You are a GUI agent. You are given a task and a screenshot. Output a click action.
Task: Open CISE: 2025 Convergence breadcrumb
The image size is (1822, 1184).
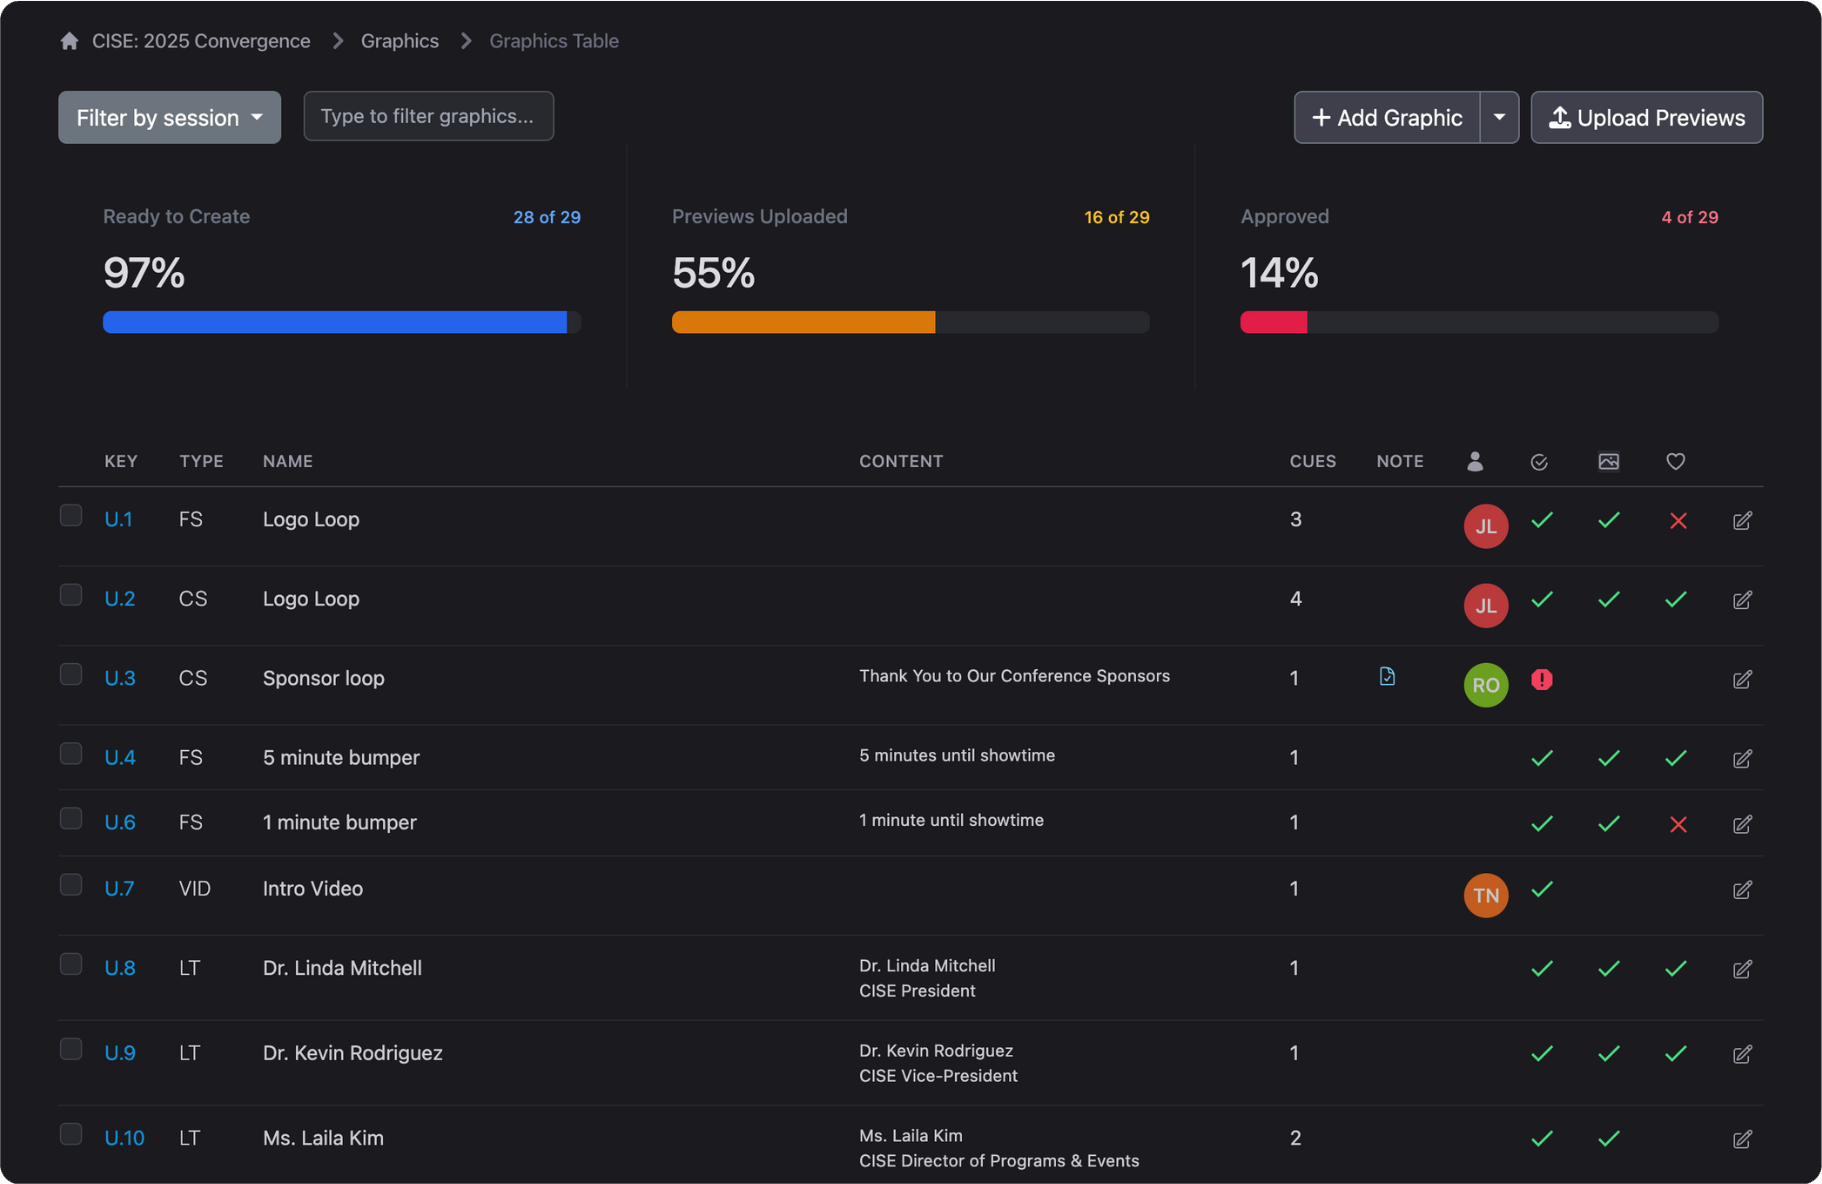(x=201, y=41)
